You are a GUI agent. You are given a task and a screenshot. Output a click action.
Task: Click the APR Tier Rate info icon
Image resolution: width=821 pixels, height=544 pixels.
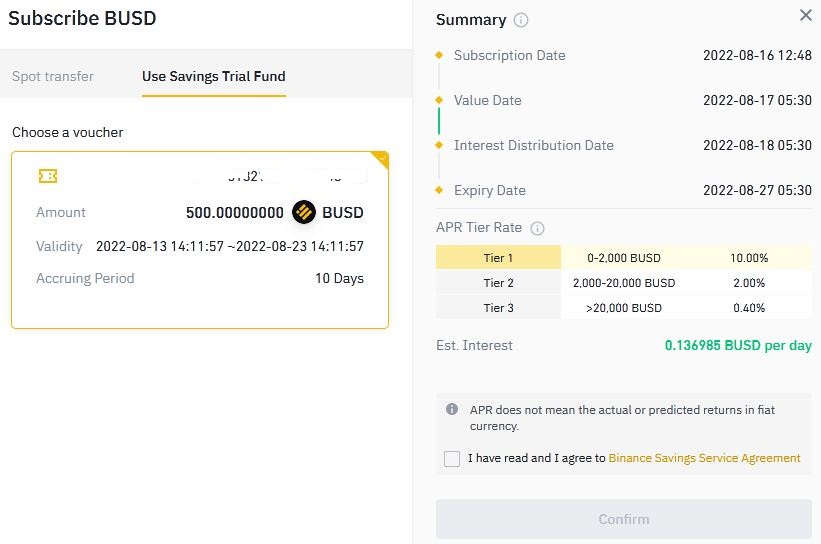click(x=537, y=228)
